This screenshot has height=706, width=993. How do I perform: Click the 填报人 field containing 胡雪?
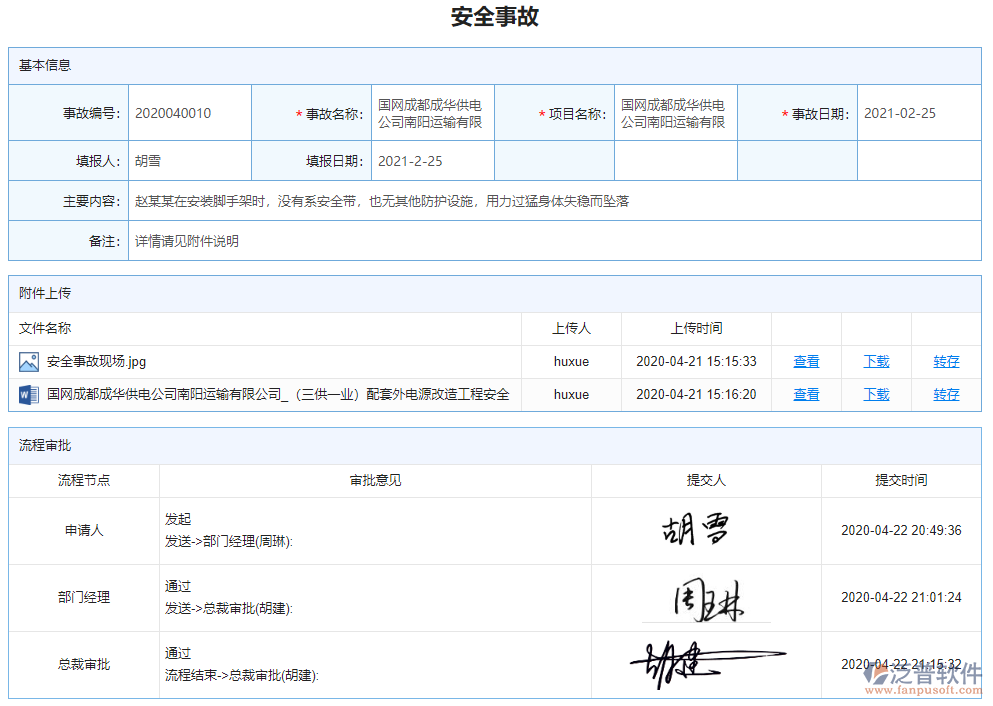(x=189, y=161)
